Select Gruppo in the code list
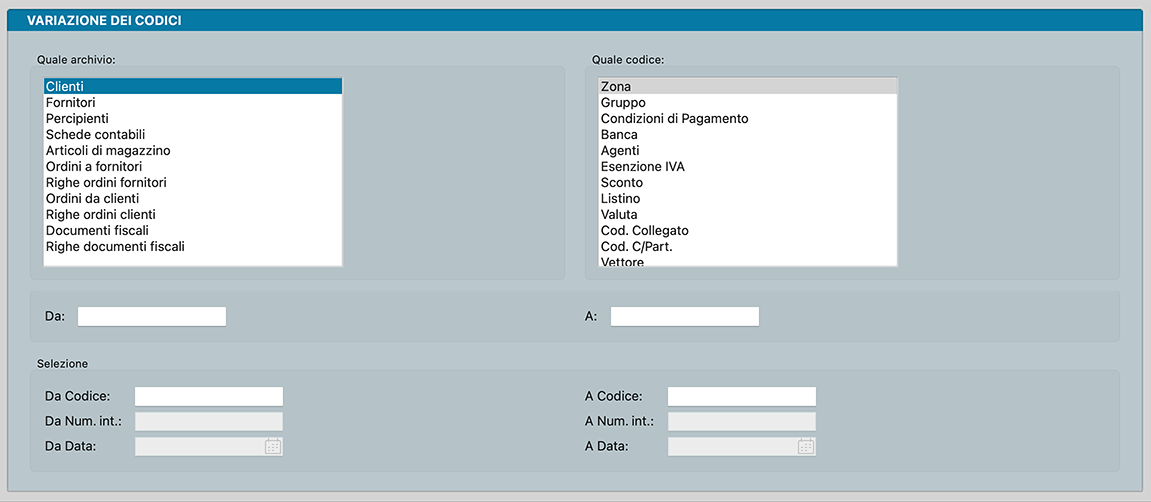This screenshot has width=1151, height=502. click(623, 103)
